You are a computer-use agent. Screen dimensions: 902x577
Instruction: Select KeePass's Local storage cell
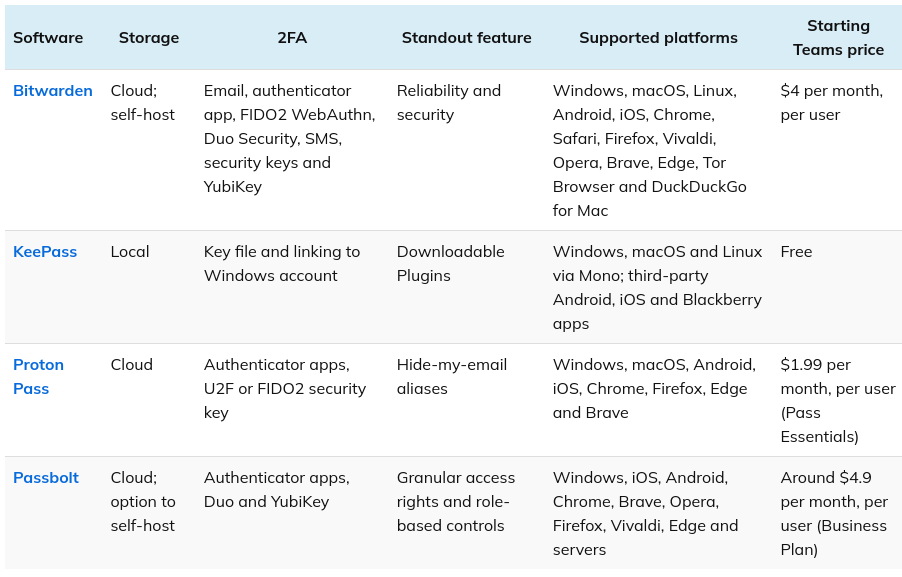tap(131, 252)
